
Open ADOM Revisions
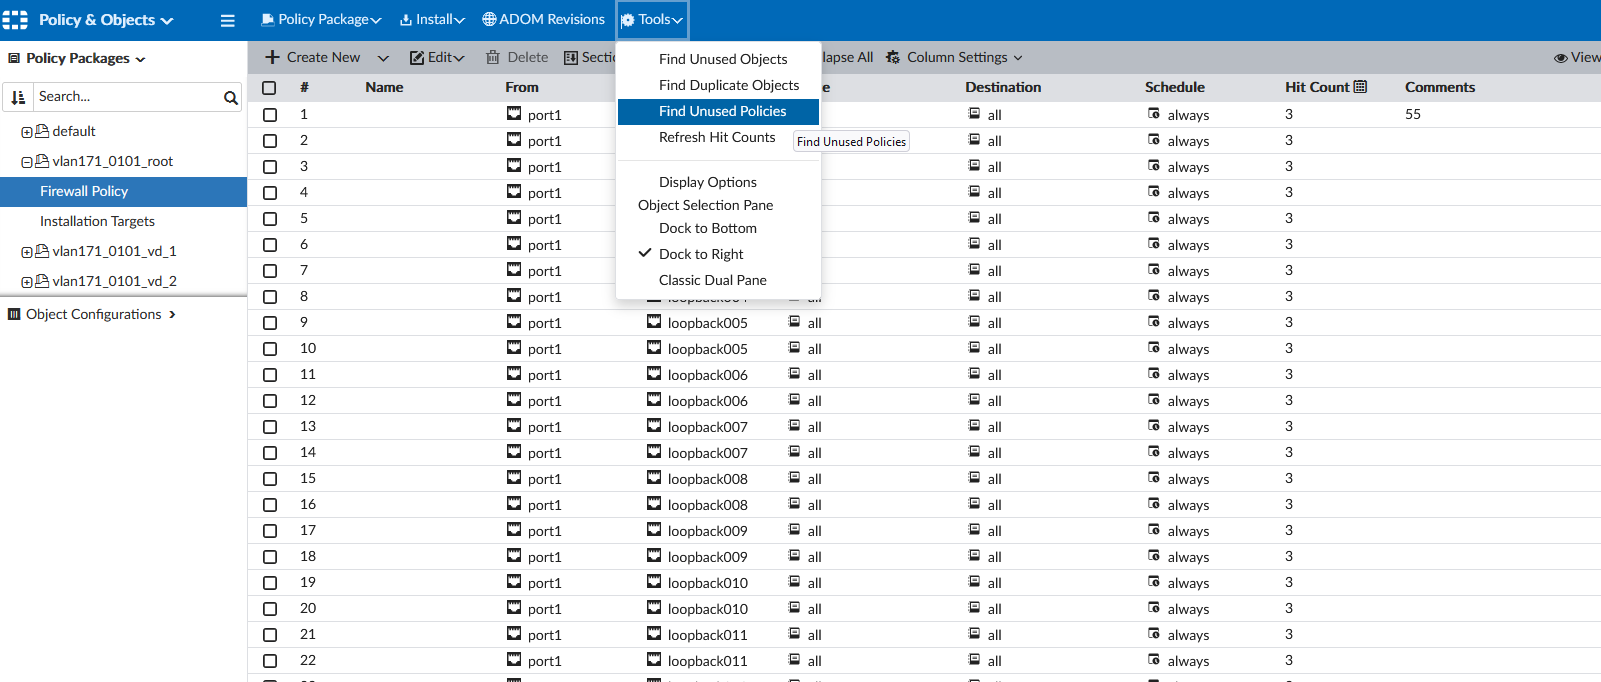543,19
